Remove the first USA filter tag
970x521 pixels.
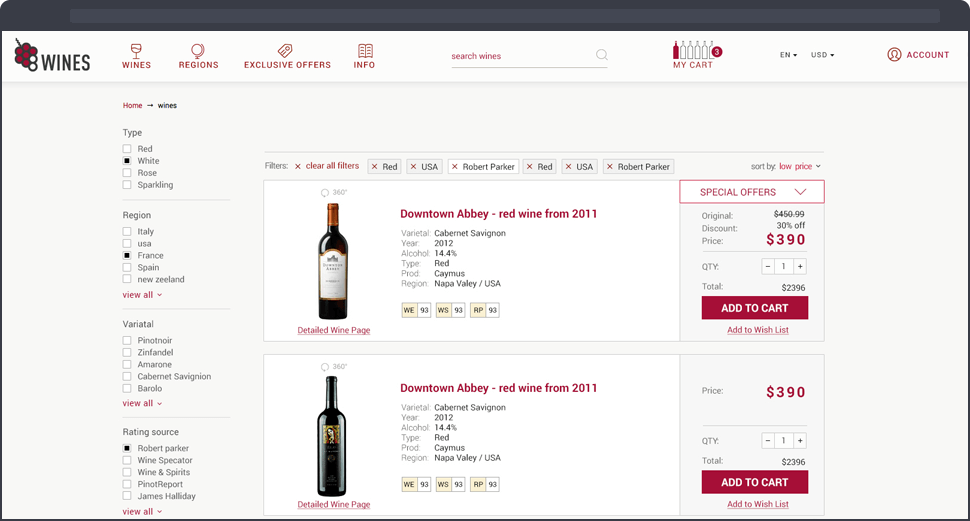[413, 166]
